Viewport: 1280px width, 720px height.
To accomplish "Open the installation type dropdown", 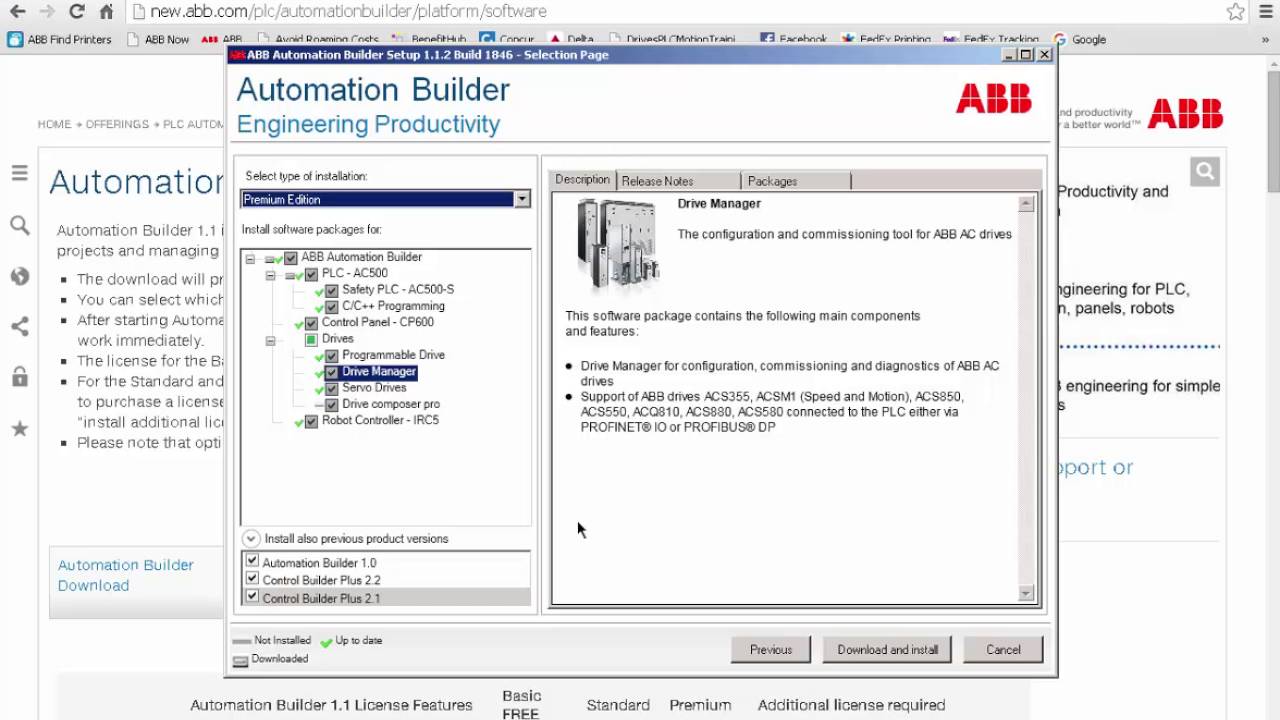I will point(522,199).
